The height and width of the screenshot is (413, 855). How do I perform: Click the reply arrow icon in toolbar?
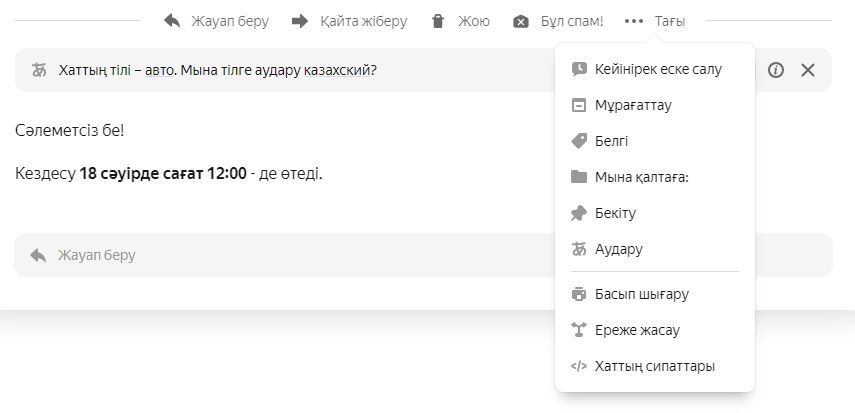click(172, 21)
